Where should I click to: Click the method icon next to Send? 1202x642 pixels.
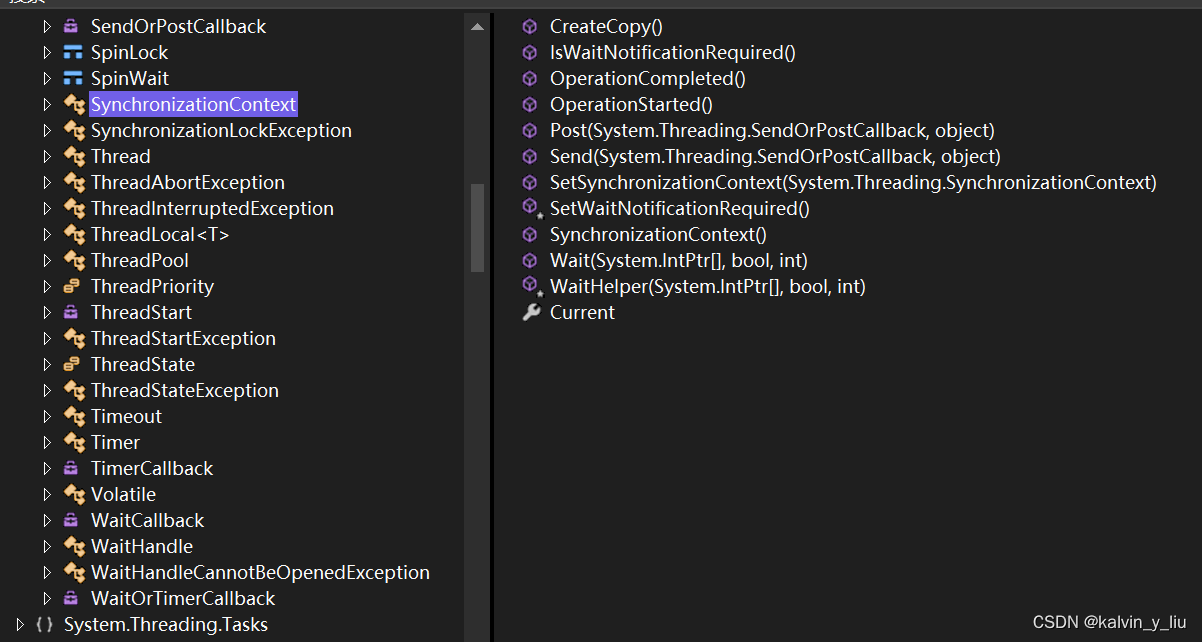531,156
